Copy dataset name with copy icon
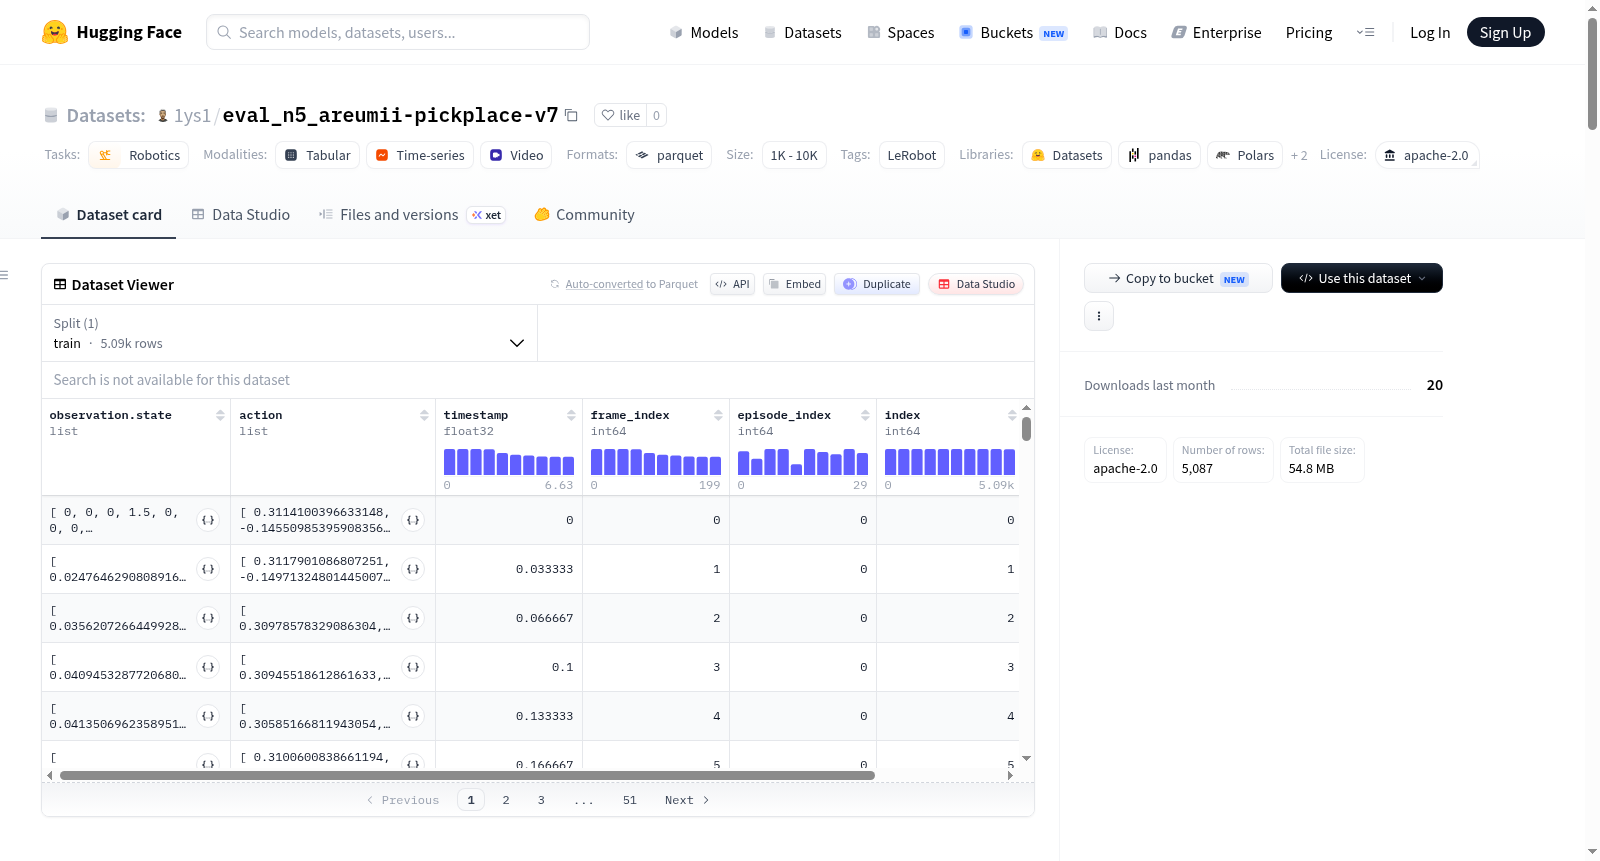Viewport: 1600px width, 861px height. pyautogui.click(x=571, y=115)
